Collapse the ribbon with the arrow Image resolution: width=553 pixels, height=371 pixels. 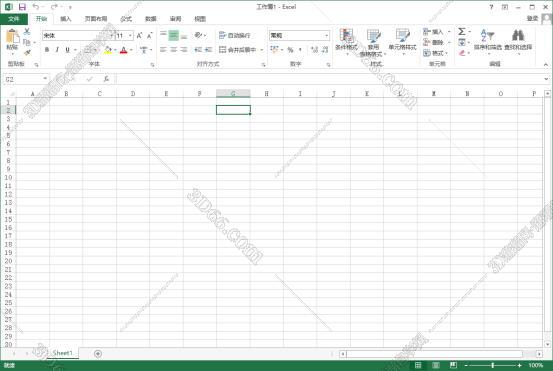[x=546, y=65]
